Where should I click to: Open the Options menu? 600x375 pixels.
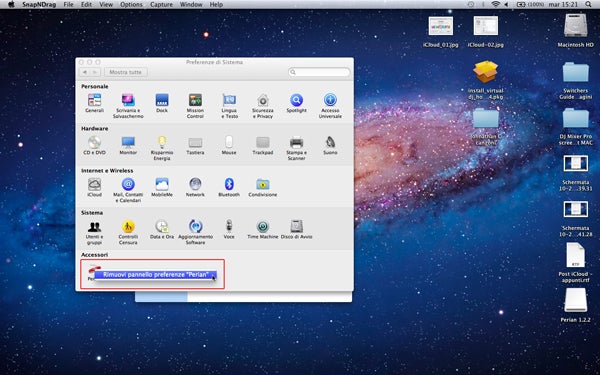click(x=131, y=5)
